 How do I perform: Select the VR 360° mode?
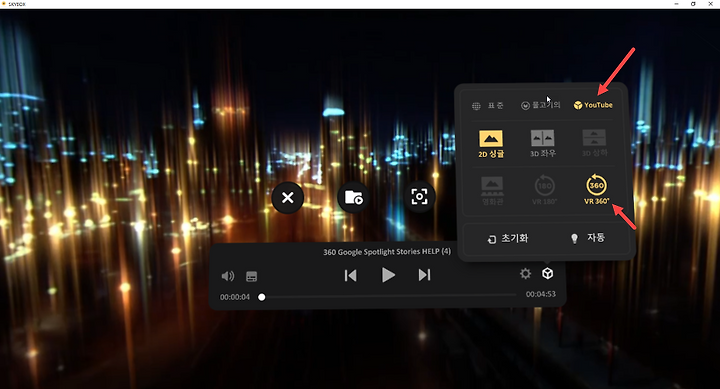coord(596,189)
